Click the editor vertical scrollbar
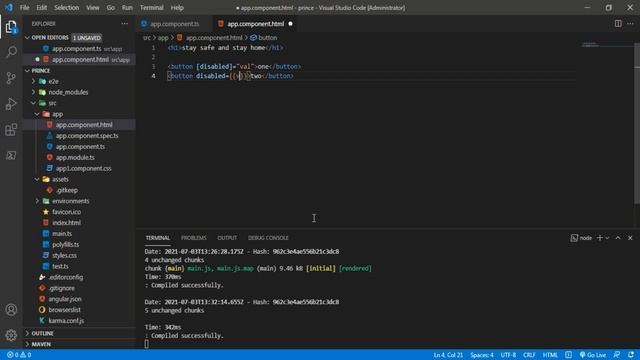The width and height of the screenshot is (640, 360). pyautogui.click(x=637, y=122)
